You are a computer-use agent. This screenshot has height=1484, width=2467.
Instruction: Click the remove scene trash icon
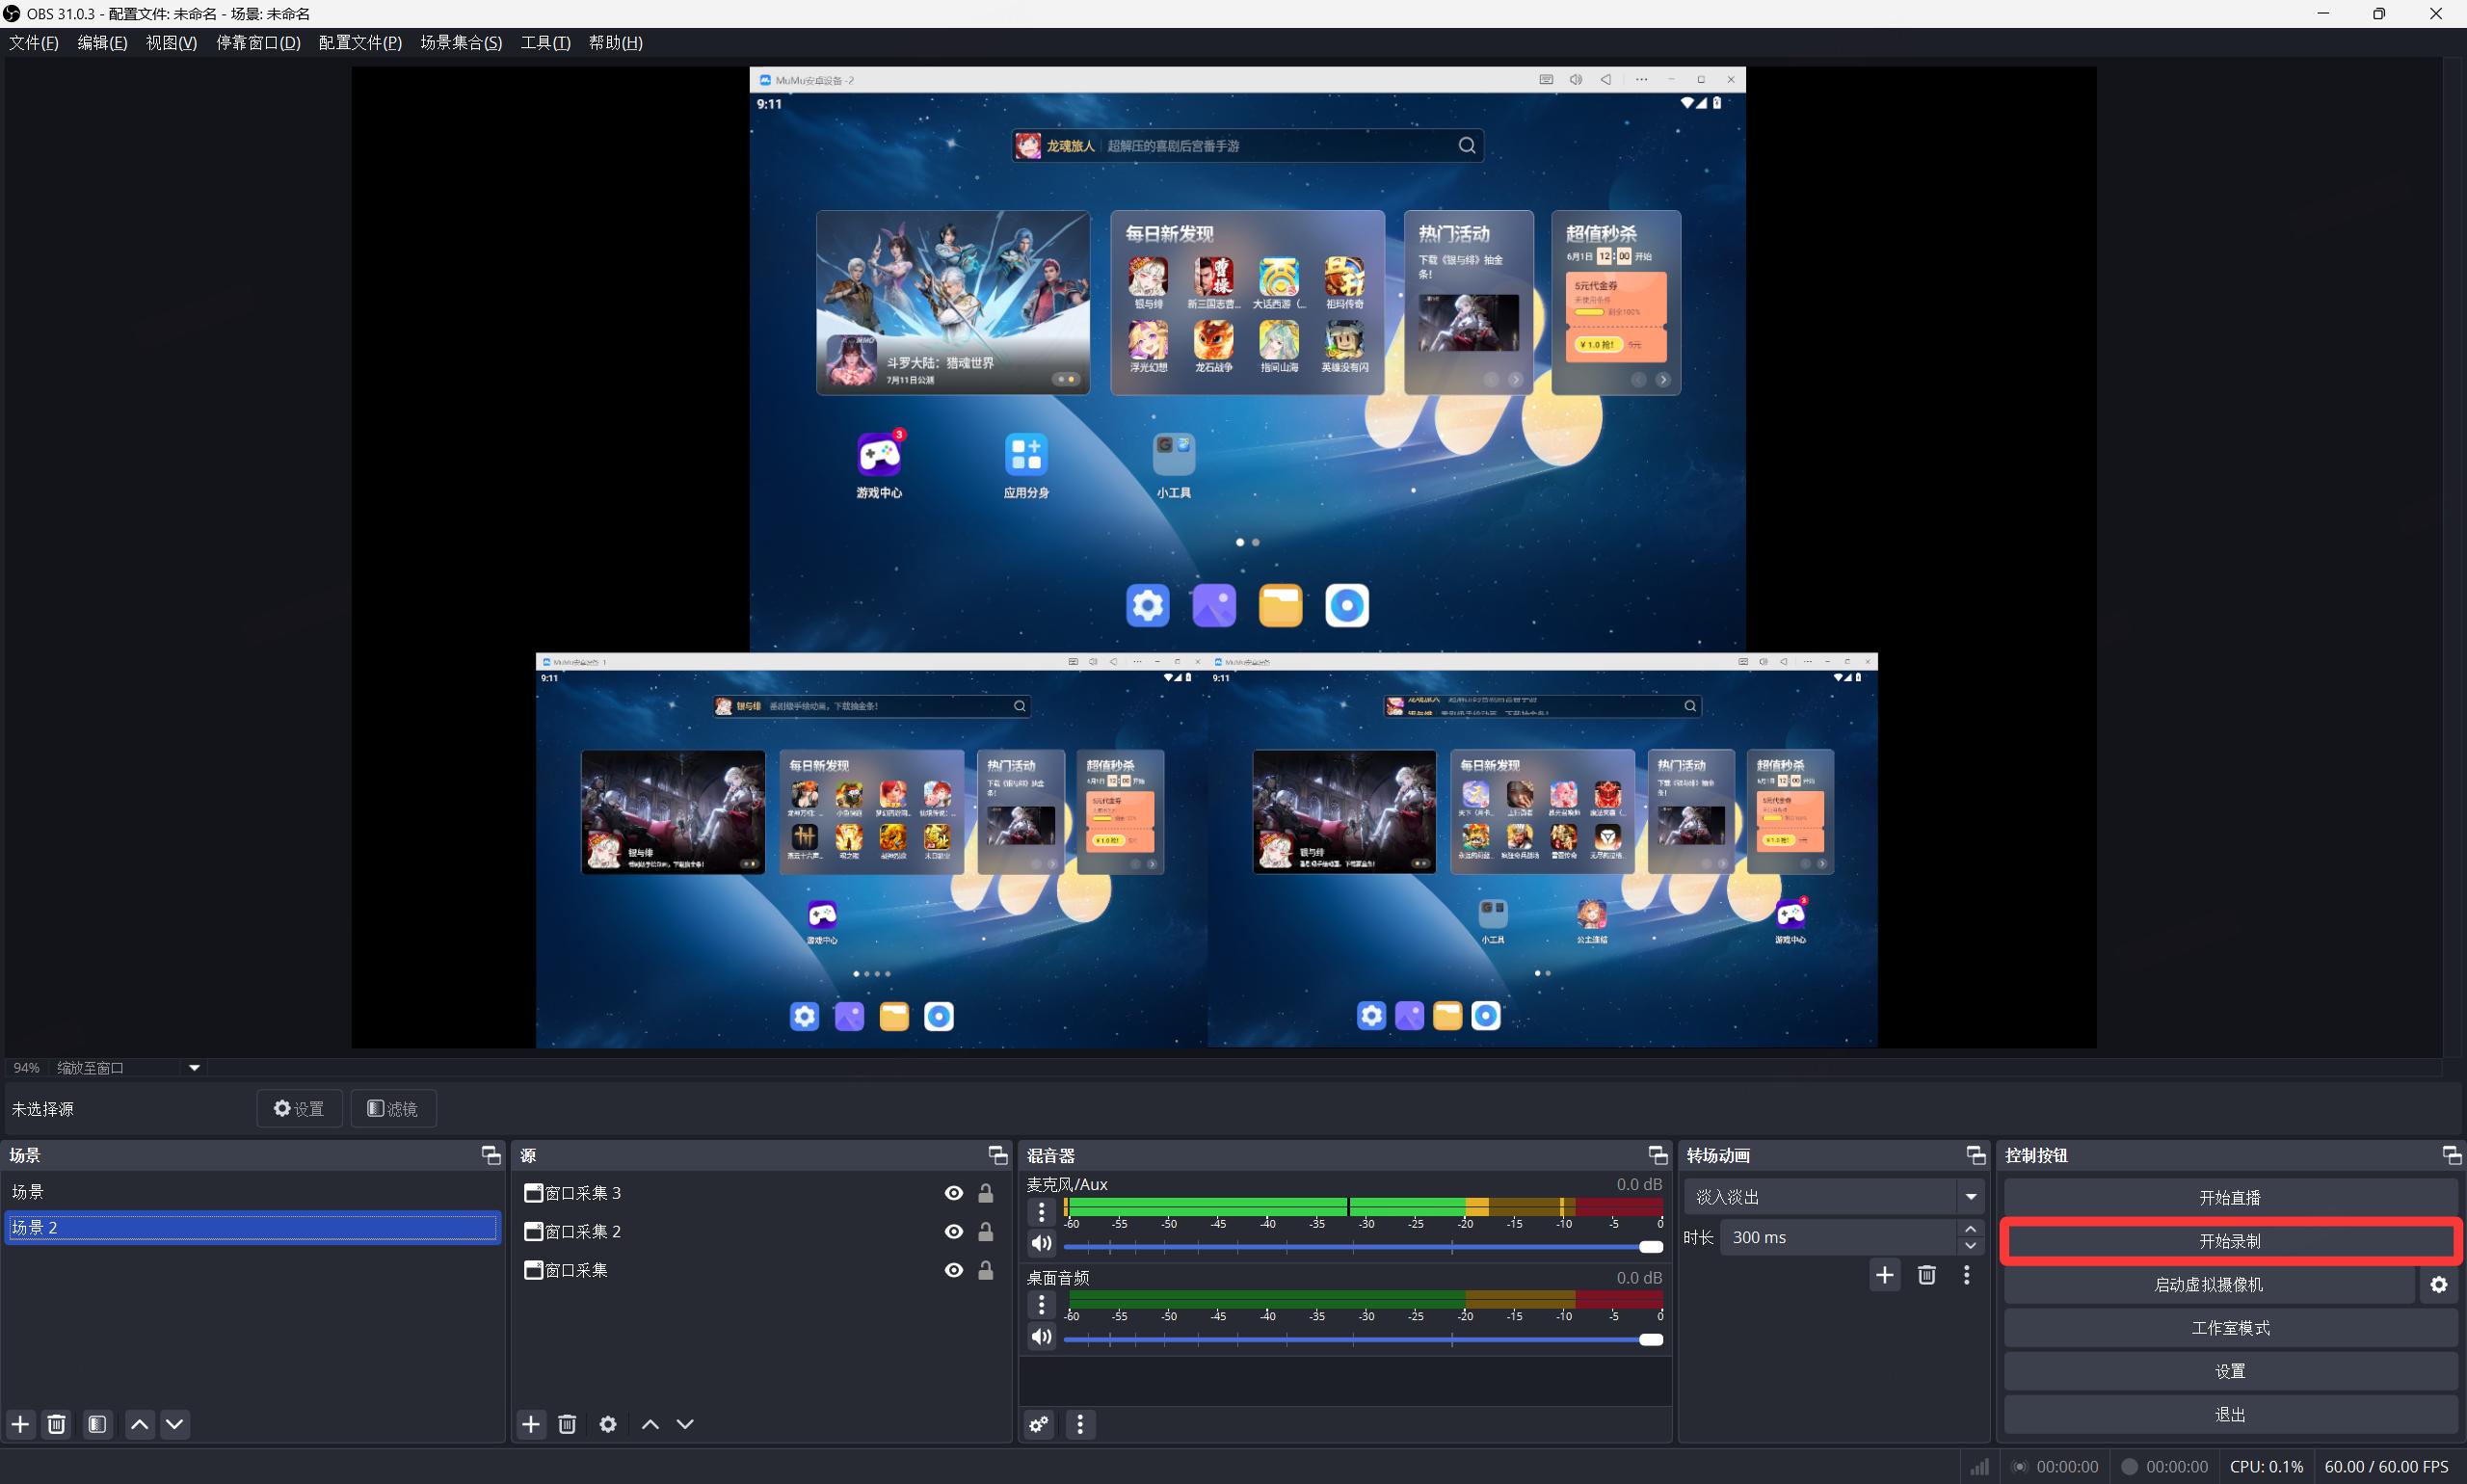point(57,1424)
